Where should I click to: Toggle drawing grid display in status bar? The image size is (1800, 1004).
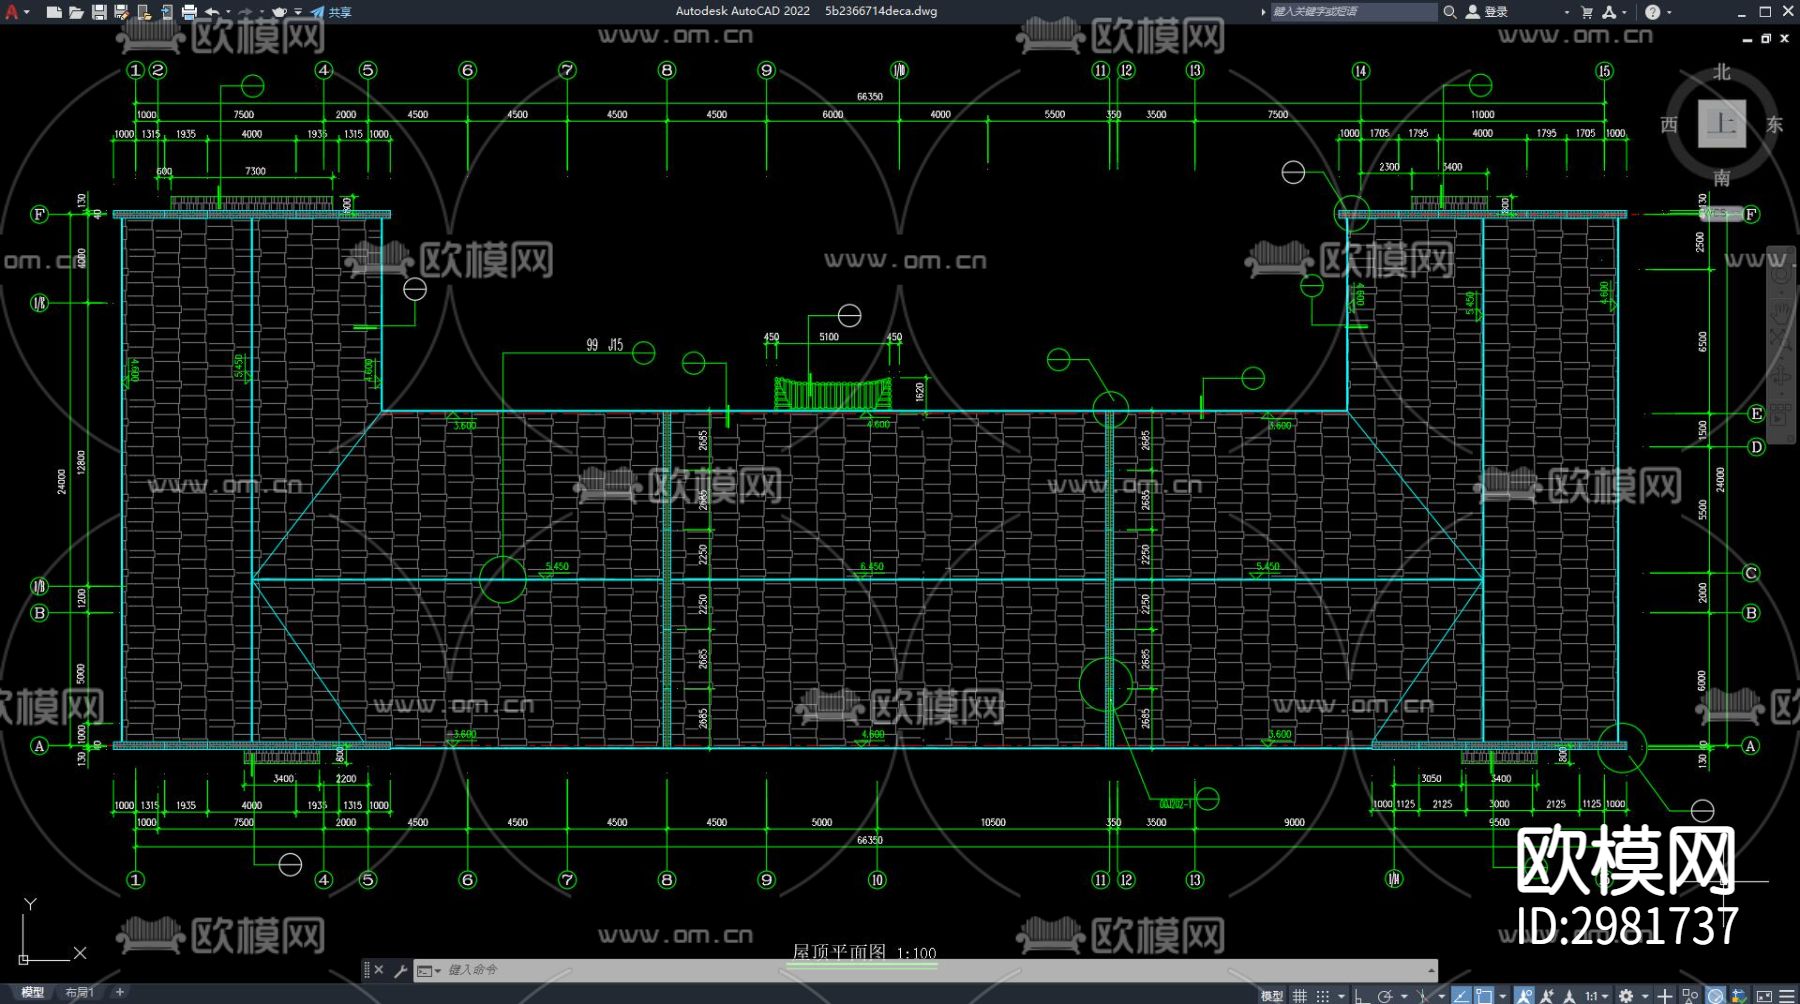[x=1299, y=996]
